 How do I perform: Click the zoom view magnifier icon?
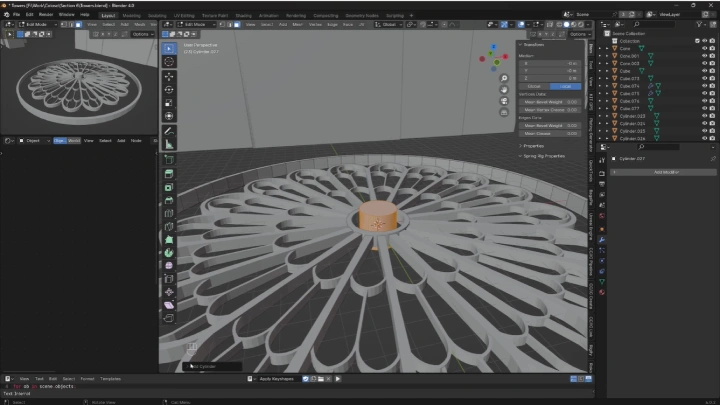pyautogui.click(x=504, y=78)
